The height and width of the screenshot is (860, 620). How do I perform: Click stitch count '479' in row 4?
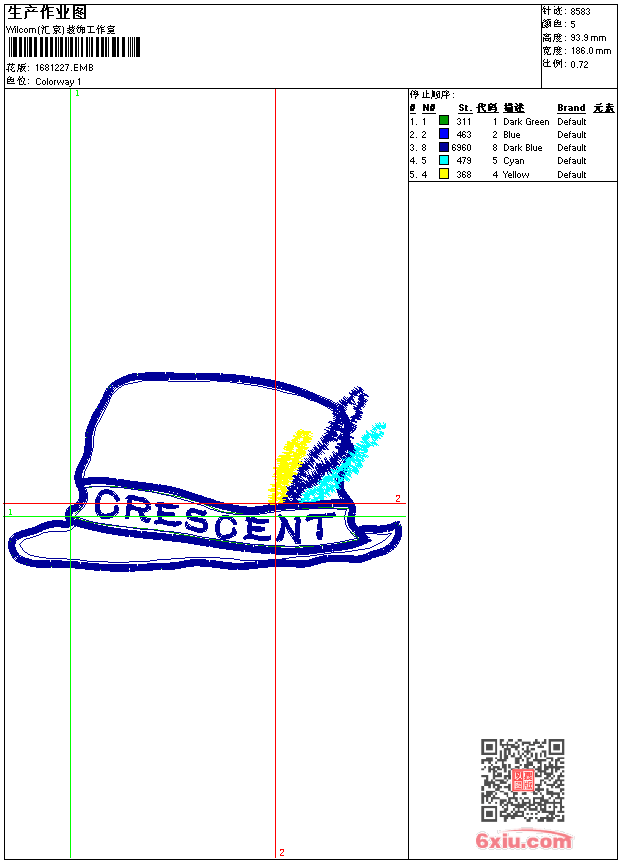(464, 161)
